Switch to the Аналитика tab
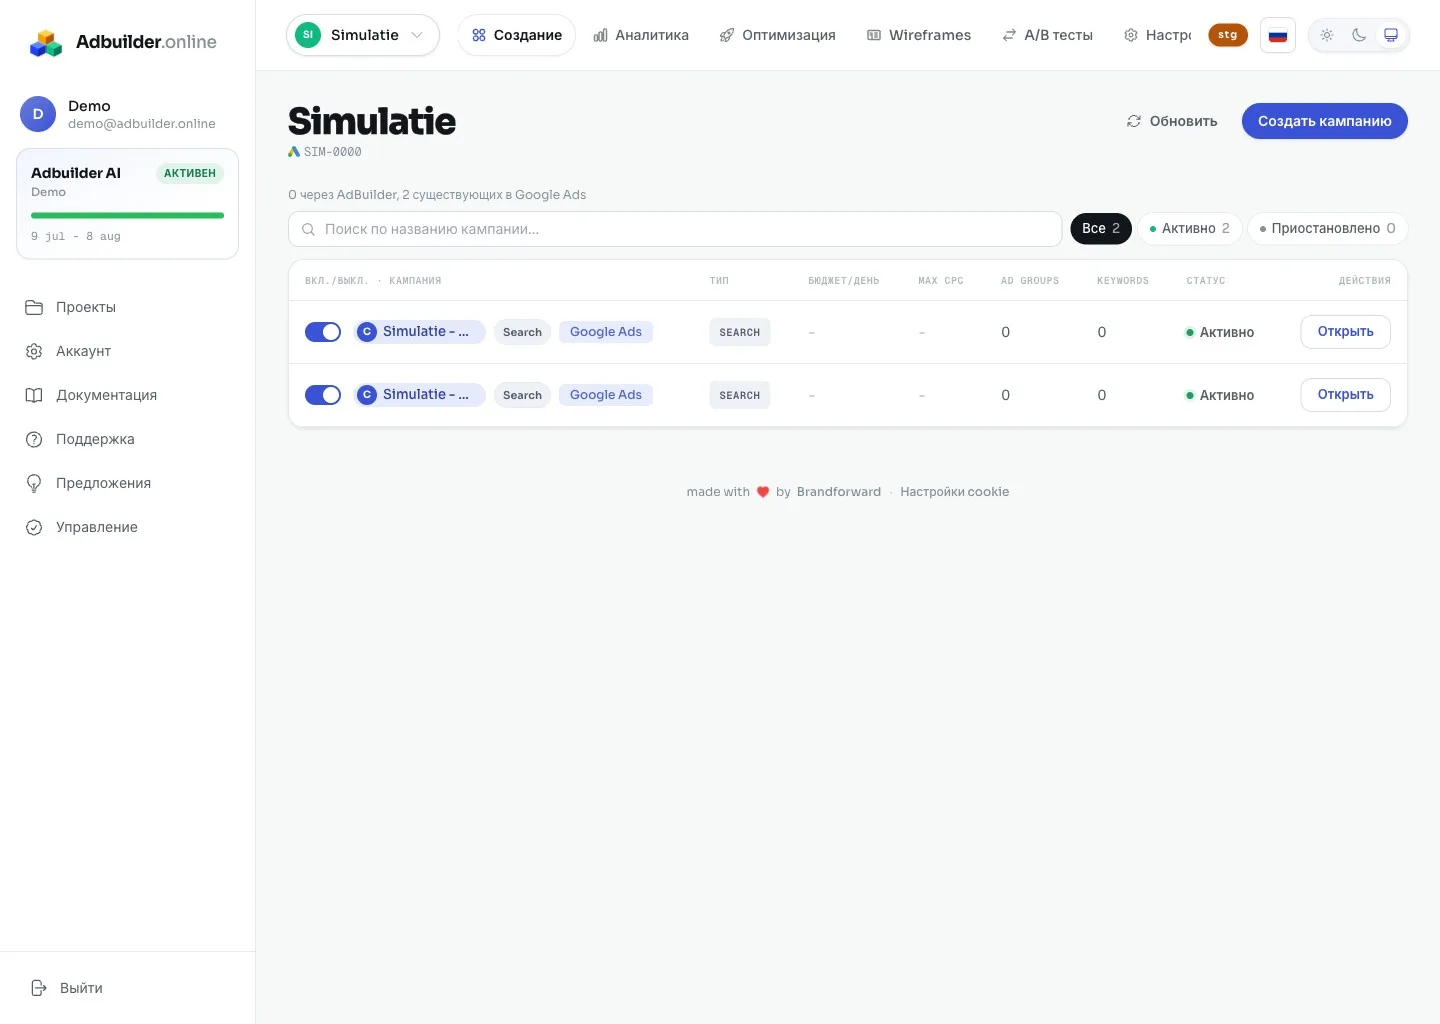This screenshot has height=1024, width=1440. click(x=641, y=35)
